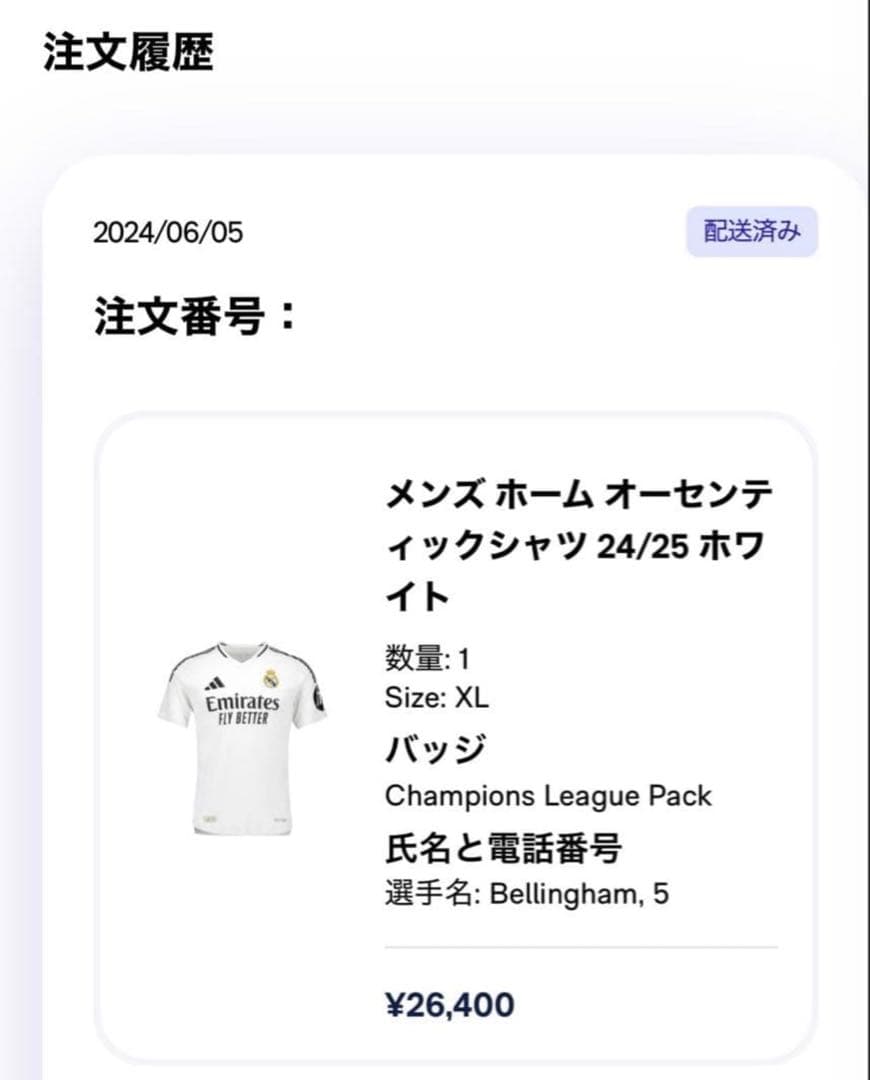The height and width of the screenshot is (1080, 870).
Task: Click the divider line above the price
Action: point(581,947)
